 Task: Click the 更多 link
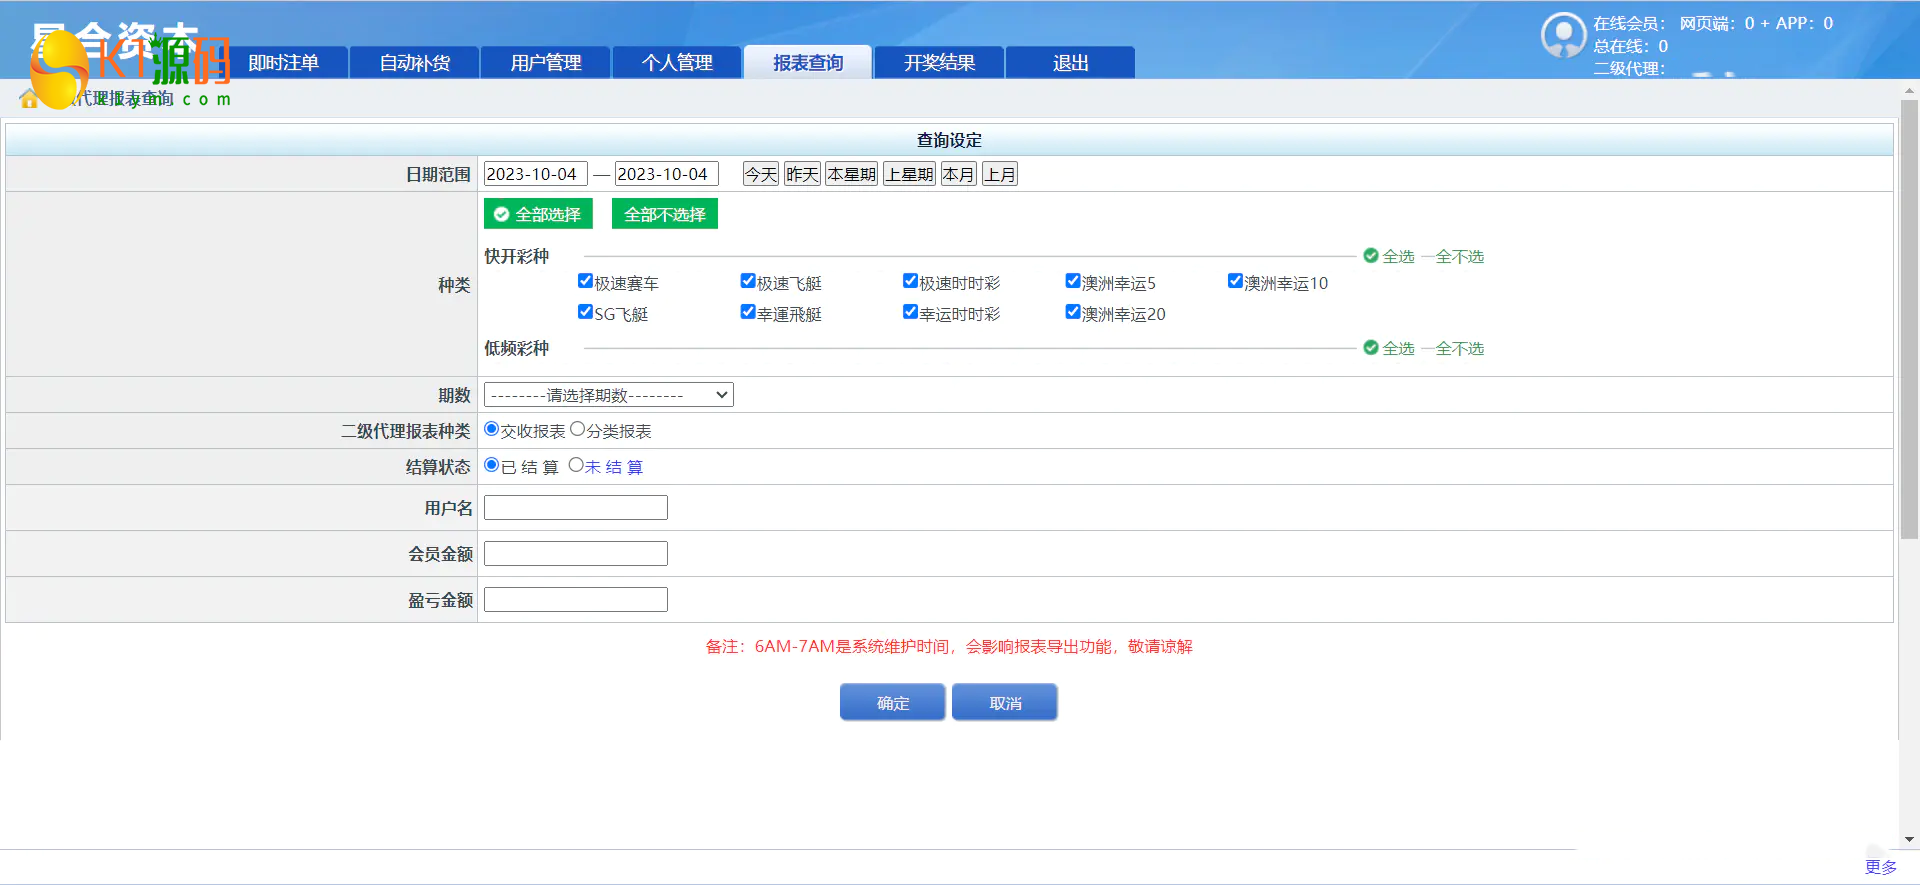pyautogui.click(x=1880, y=867)
